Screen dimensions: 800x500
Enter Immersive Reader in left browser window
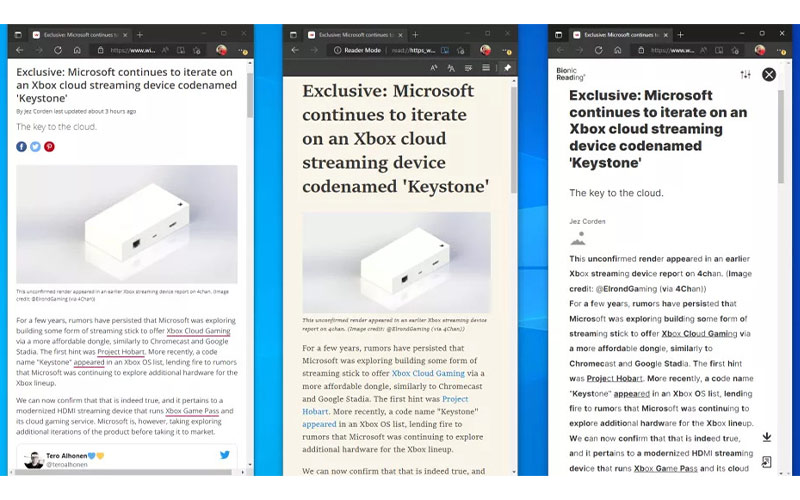(x=181, y=50)
